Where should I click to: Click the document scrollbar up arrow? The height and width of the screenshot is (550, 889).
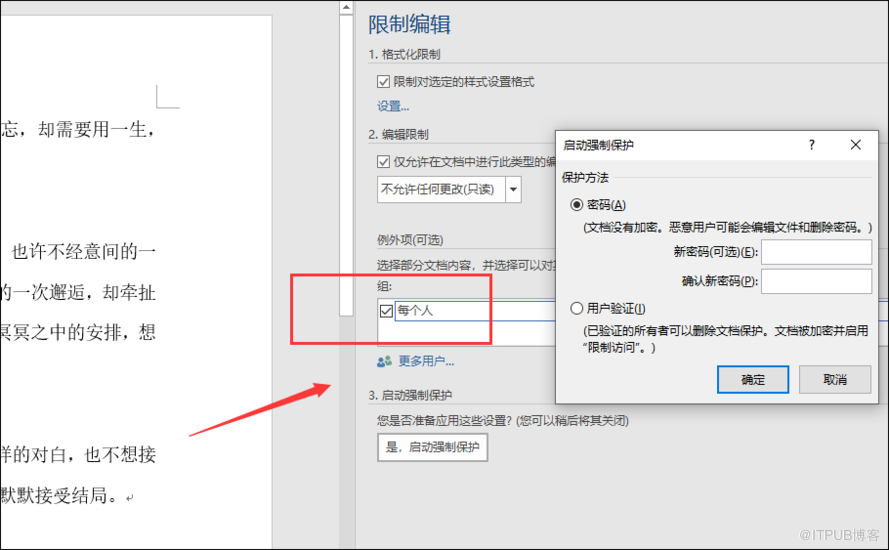click(346, 7)
